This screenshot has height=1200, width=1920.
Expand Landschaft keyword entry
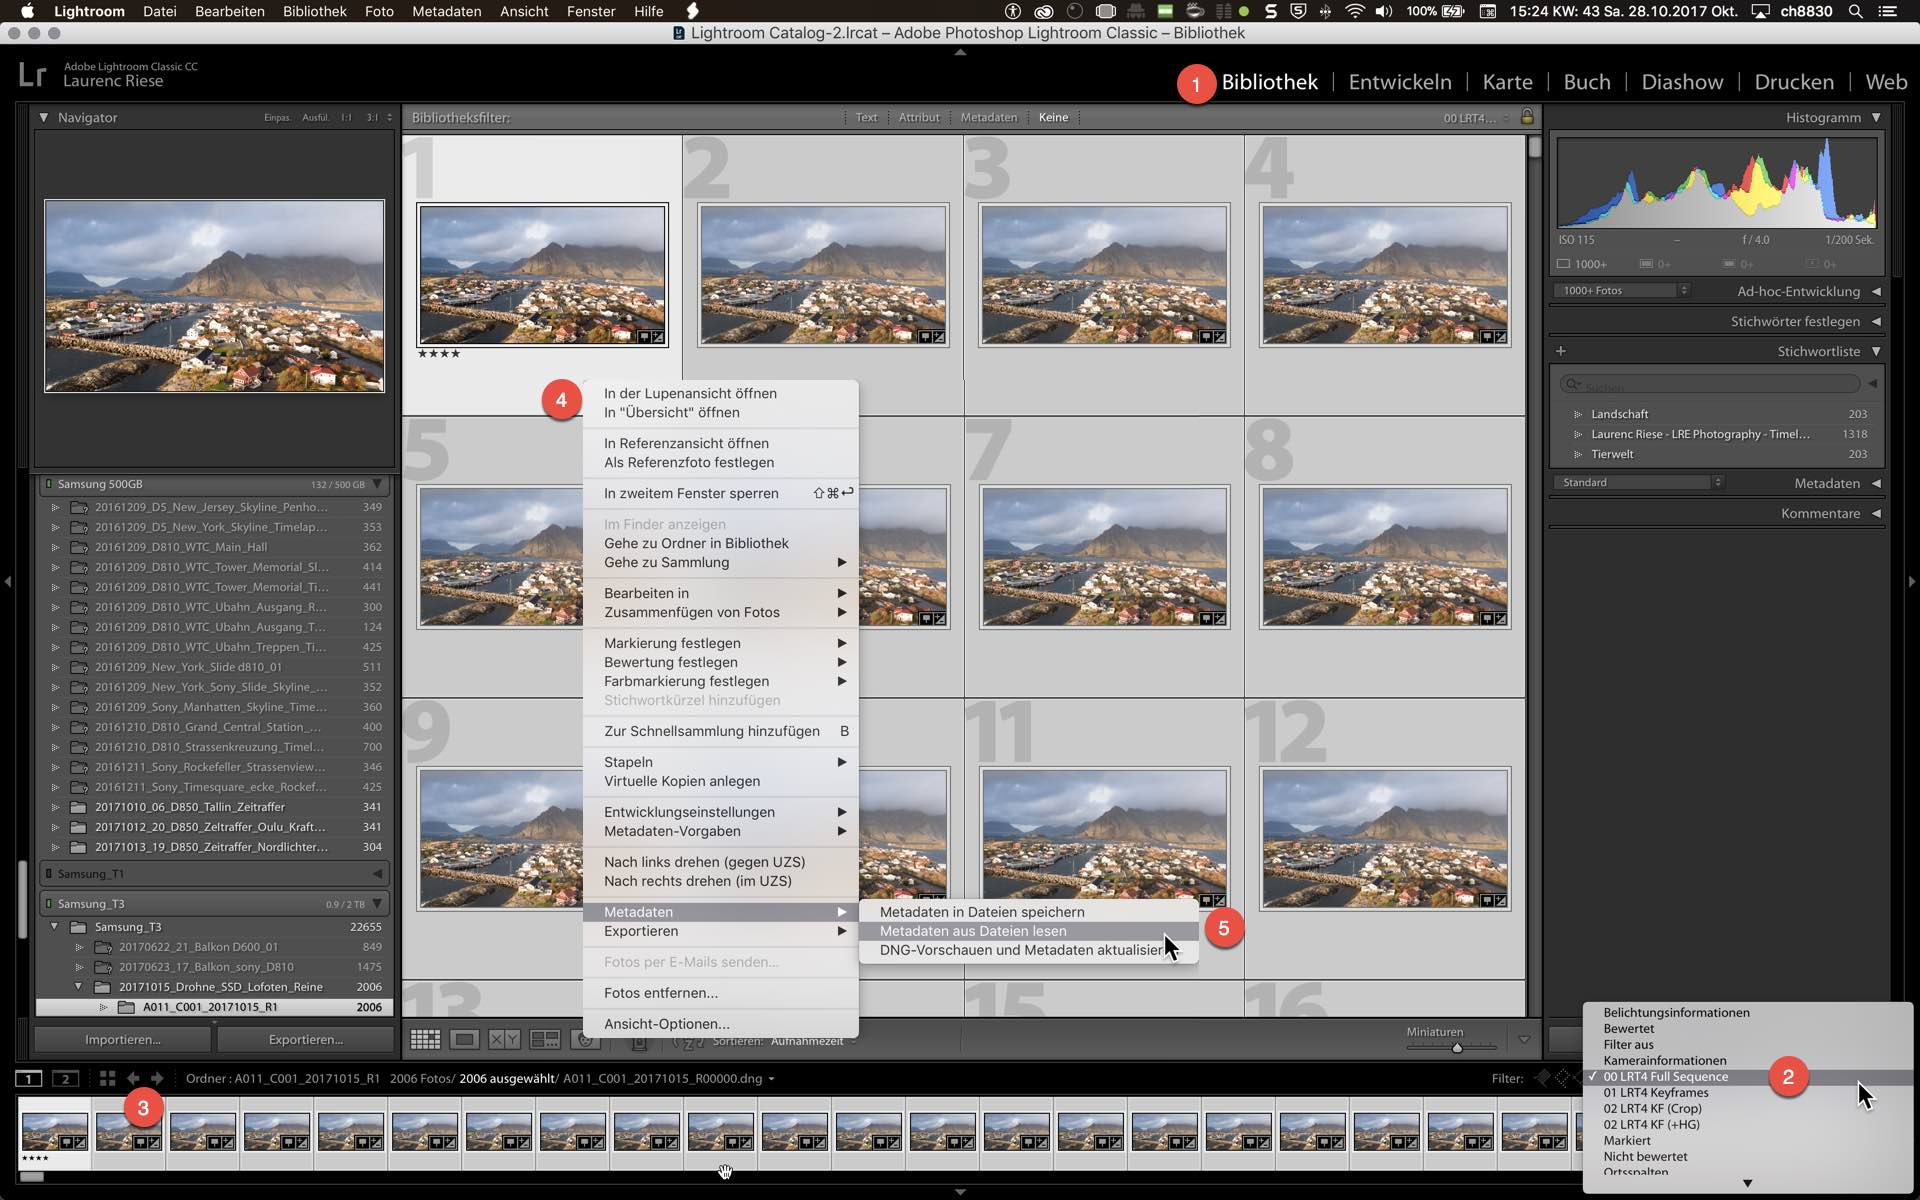pyautogui.click(x=1578, y=414)
